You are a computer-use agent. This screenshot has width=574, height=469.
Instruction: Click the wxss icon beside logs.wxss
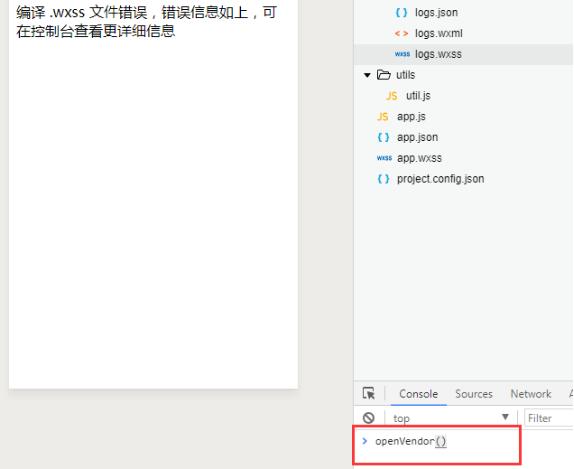(402, 54)
